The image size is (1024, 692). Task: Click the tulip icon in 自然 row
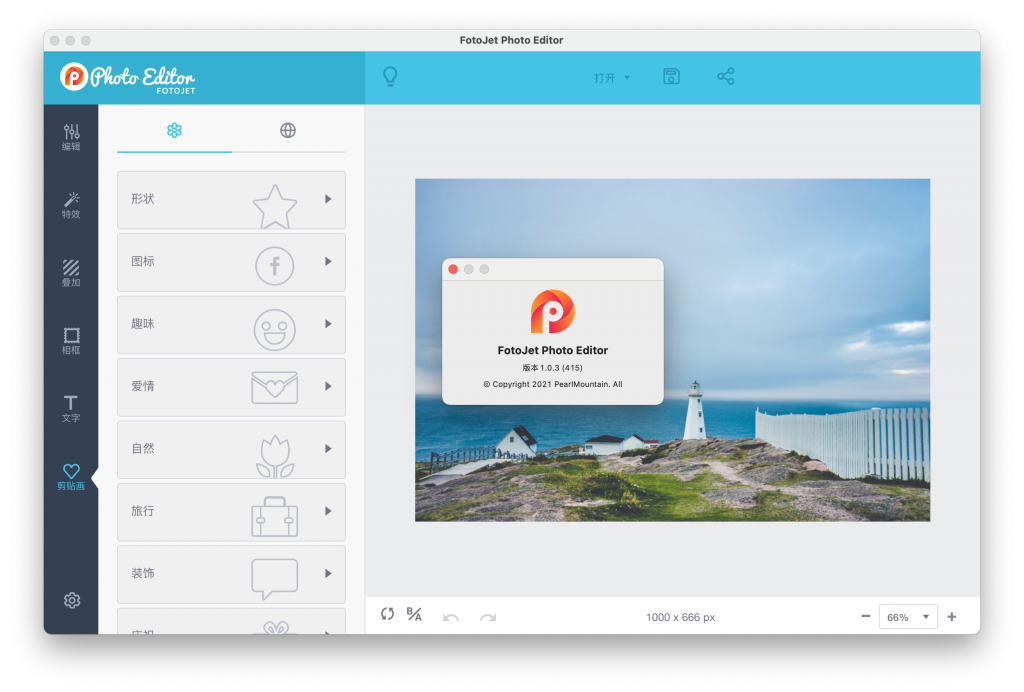coord(275,456)
